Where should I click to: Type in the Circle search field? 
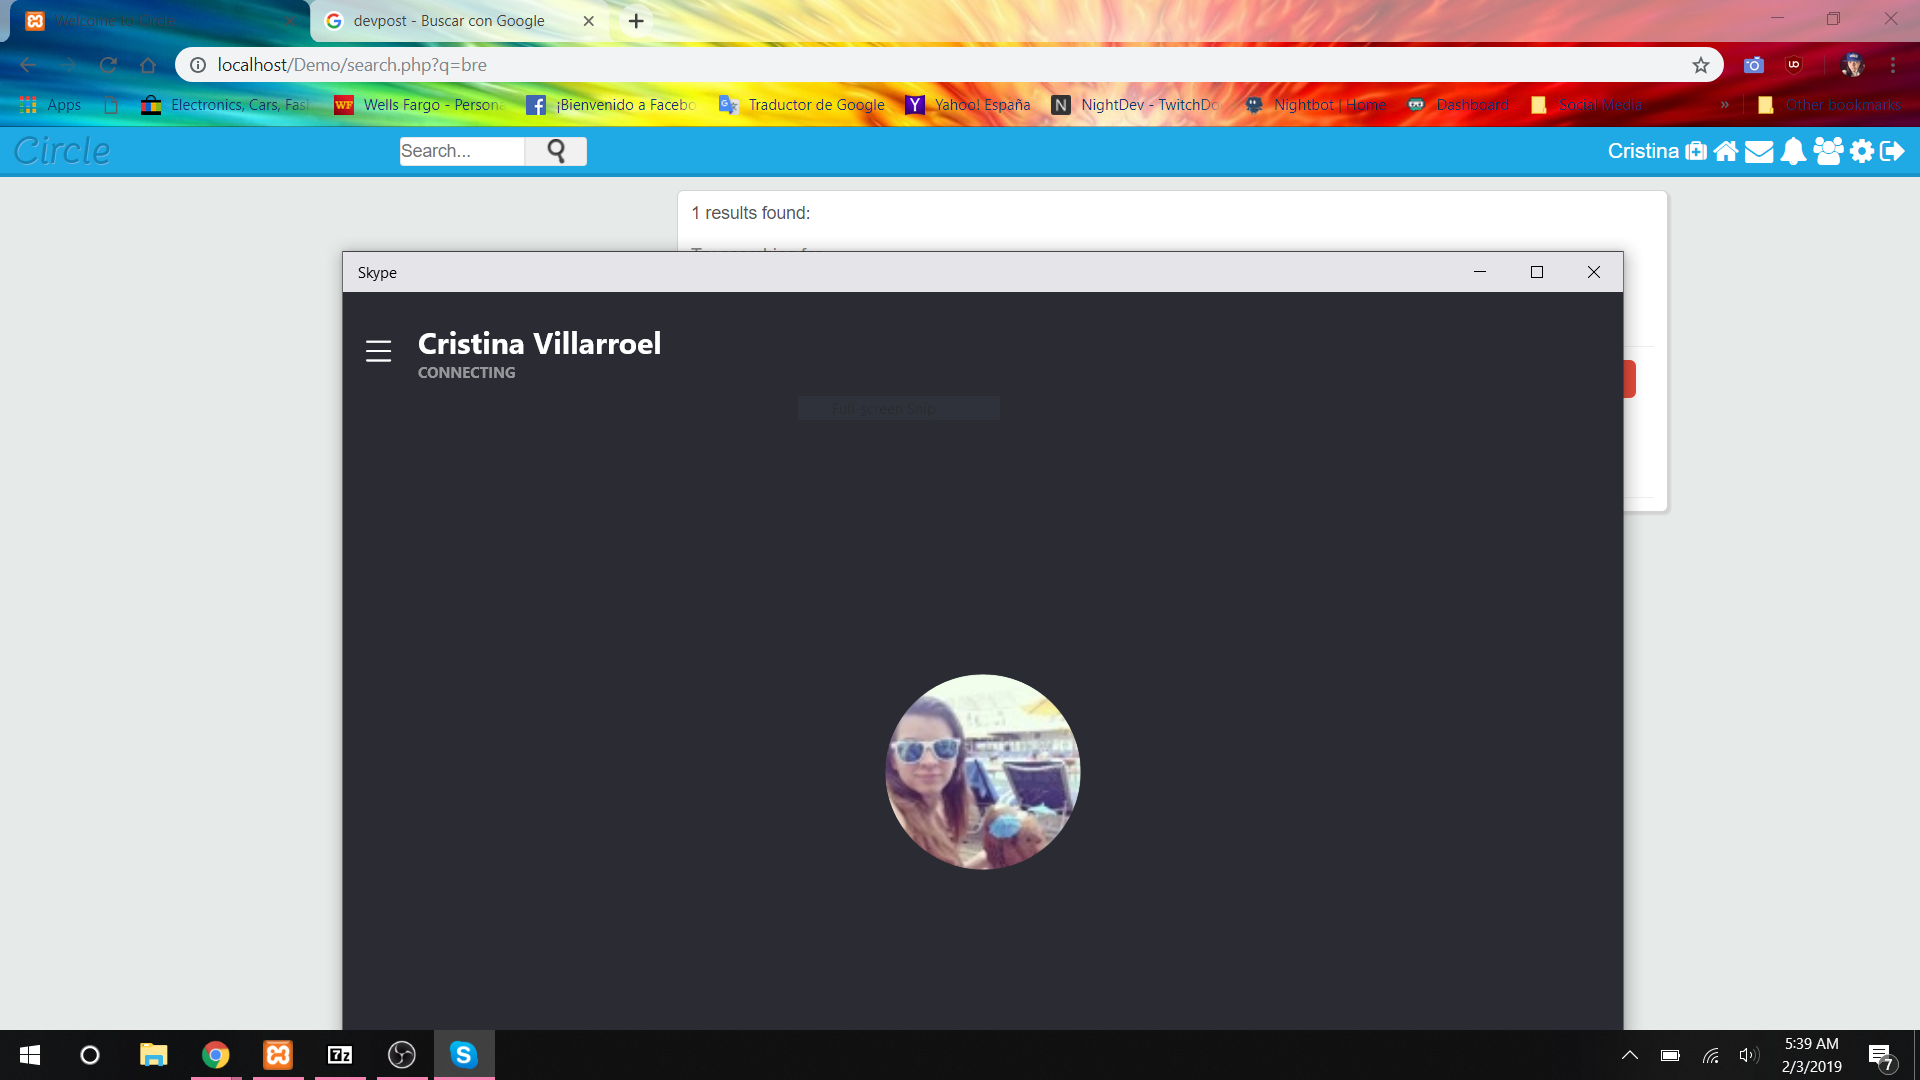(460, 151)
